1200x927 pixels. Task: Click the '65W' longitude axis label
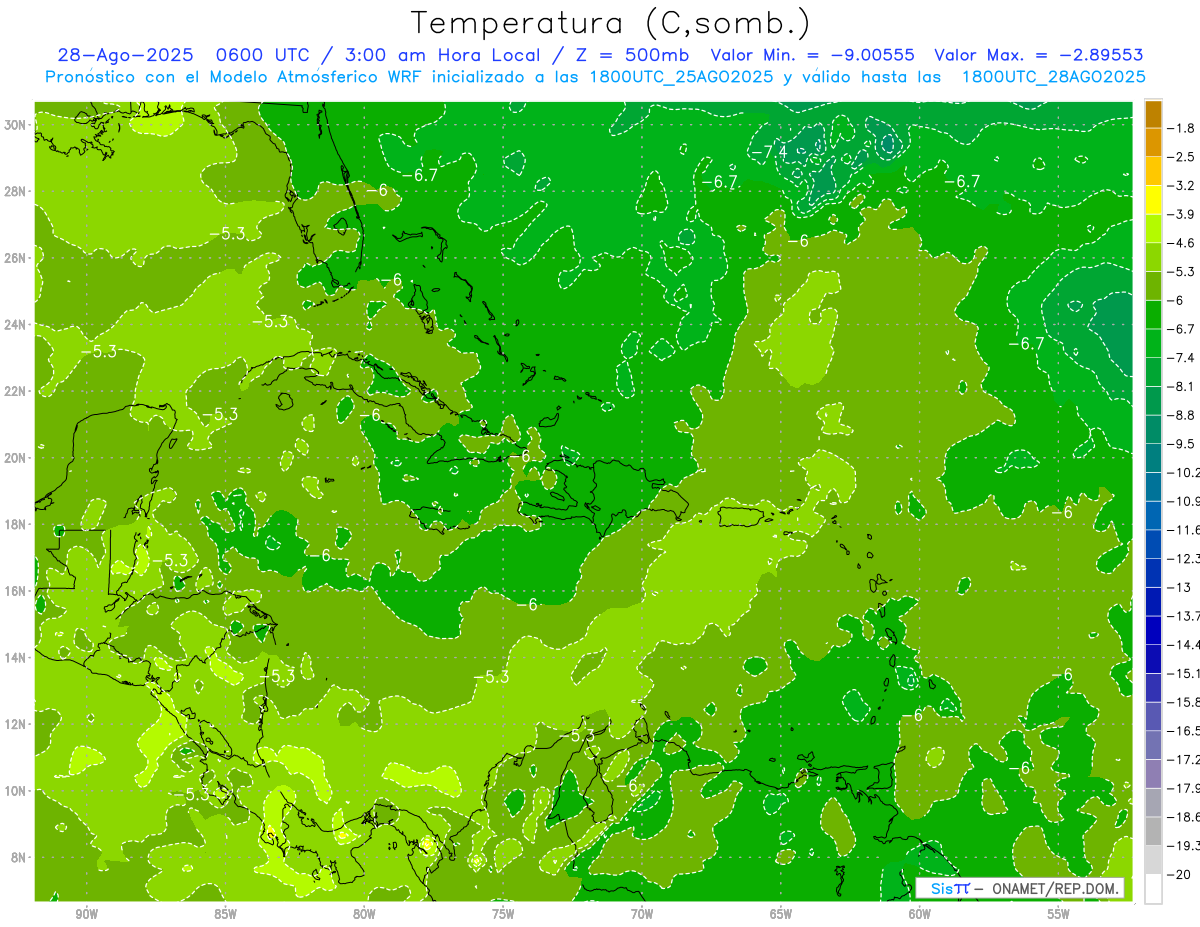click(781, 915)
